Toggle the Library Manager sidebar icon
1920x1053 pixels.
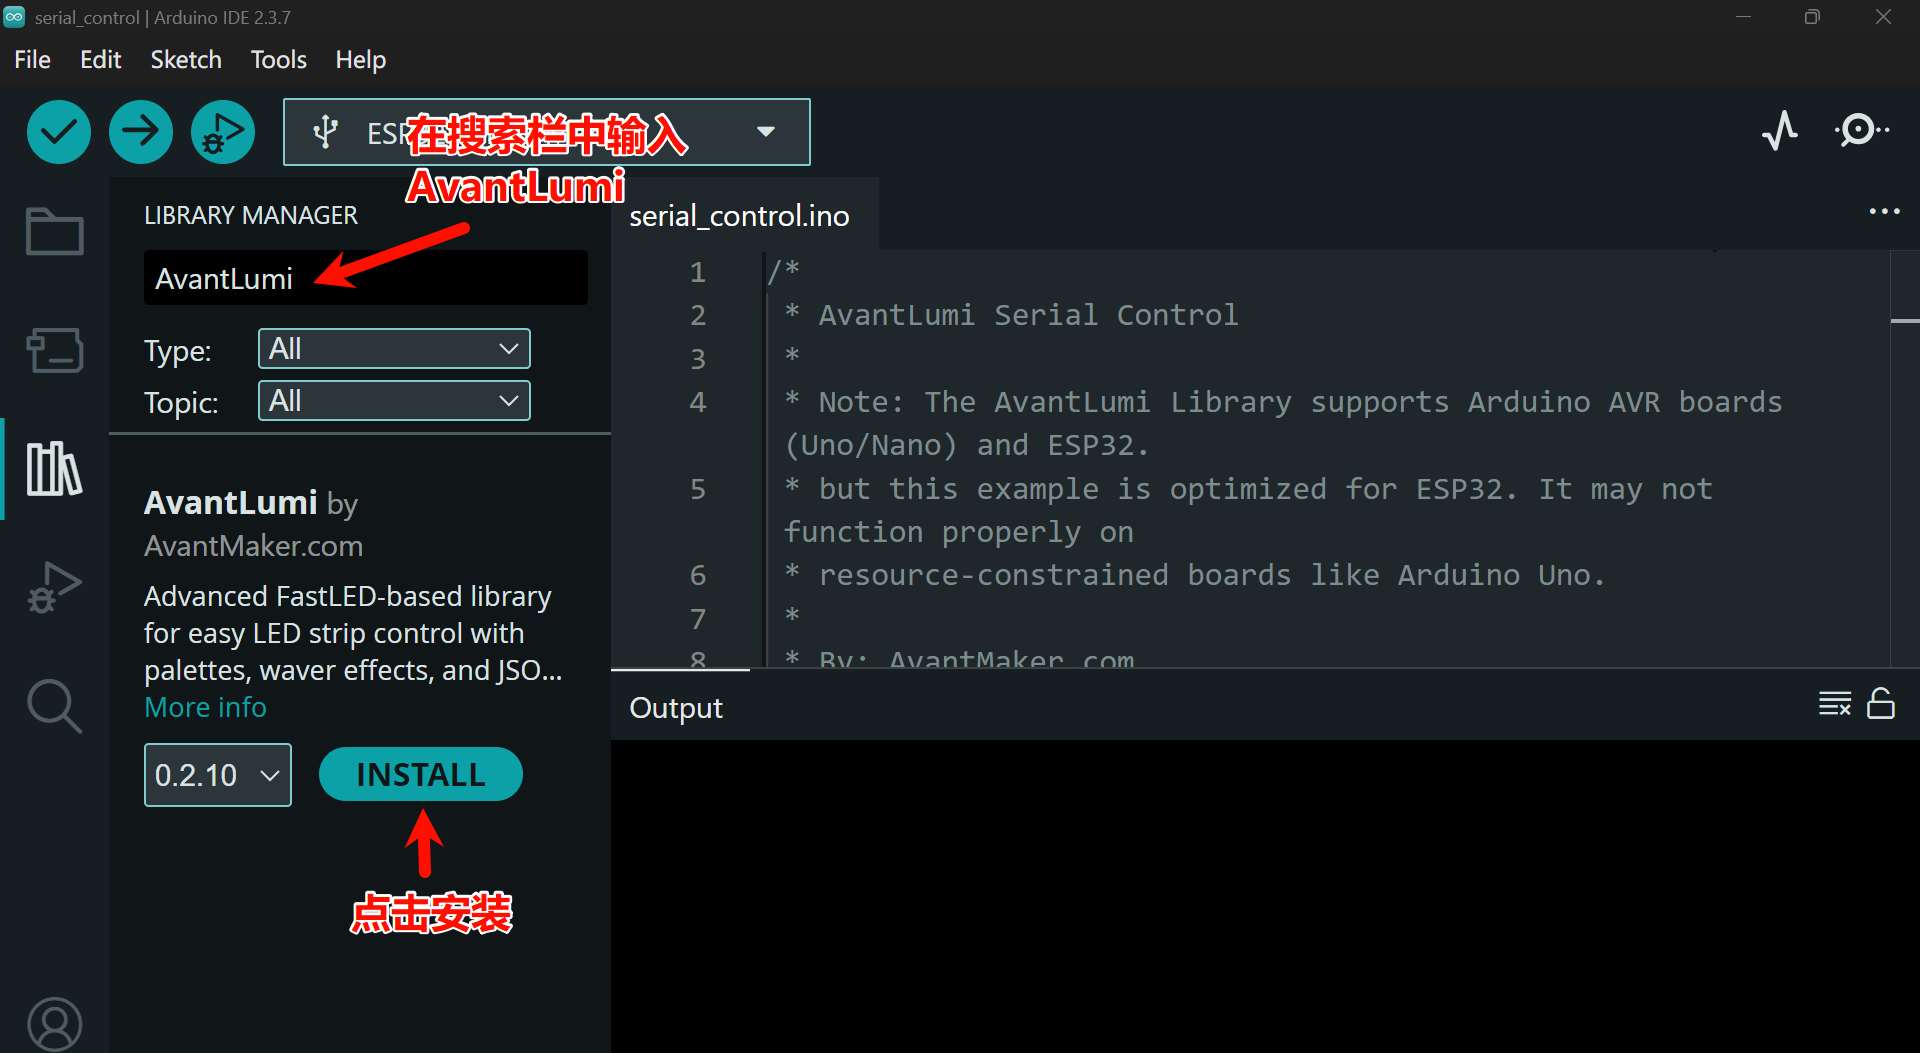pyautogui.click(x=54, y=468)
